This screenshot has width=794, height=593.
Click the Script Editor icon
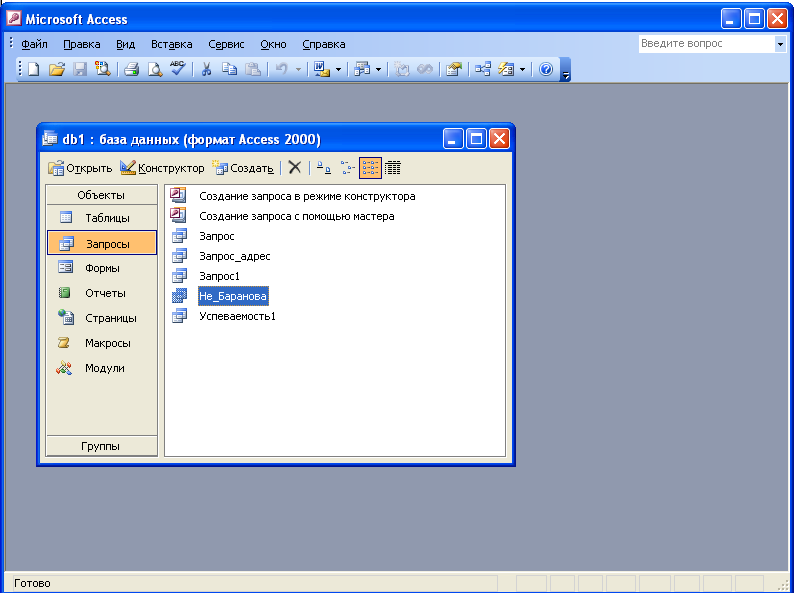tap(425, 69)
